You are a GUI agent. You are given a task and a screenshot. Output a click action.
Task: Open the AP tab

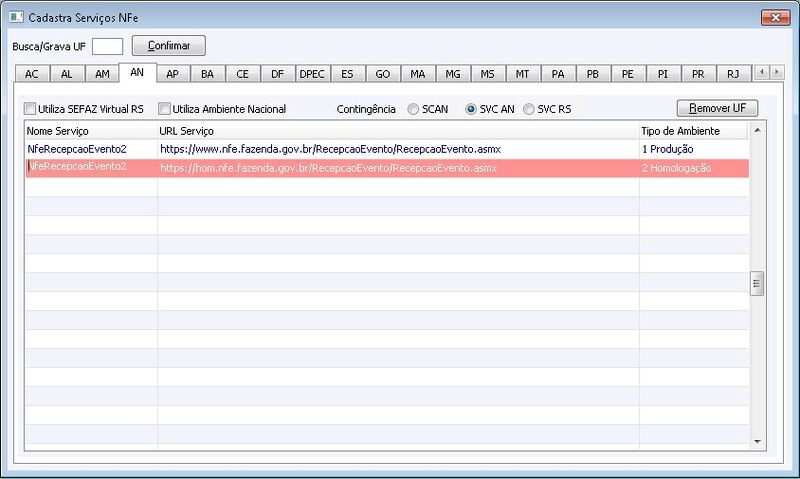pyautogui.click(x=172, y=74)
